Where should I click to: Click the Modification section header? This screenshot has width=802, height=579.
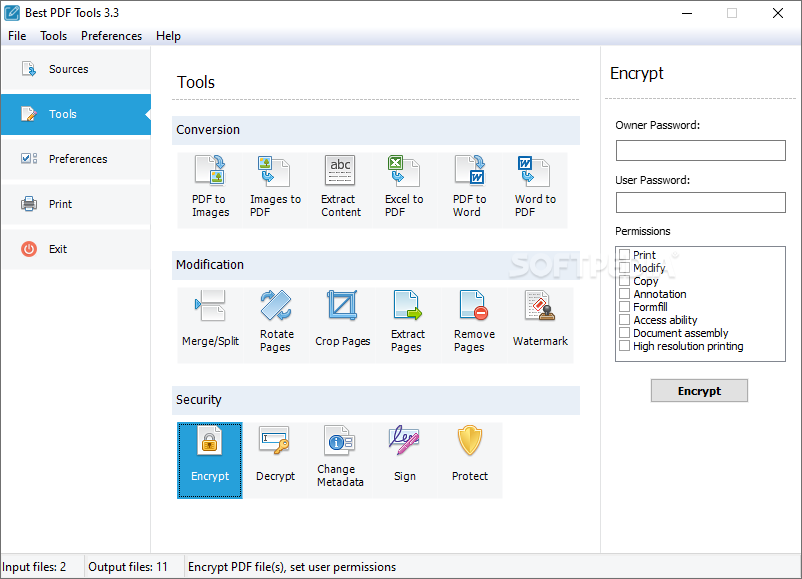376,265
